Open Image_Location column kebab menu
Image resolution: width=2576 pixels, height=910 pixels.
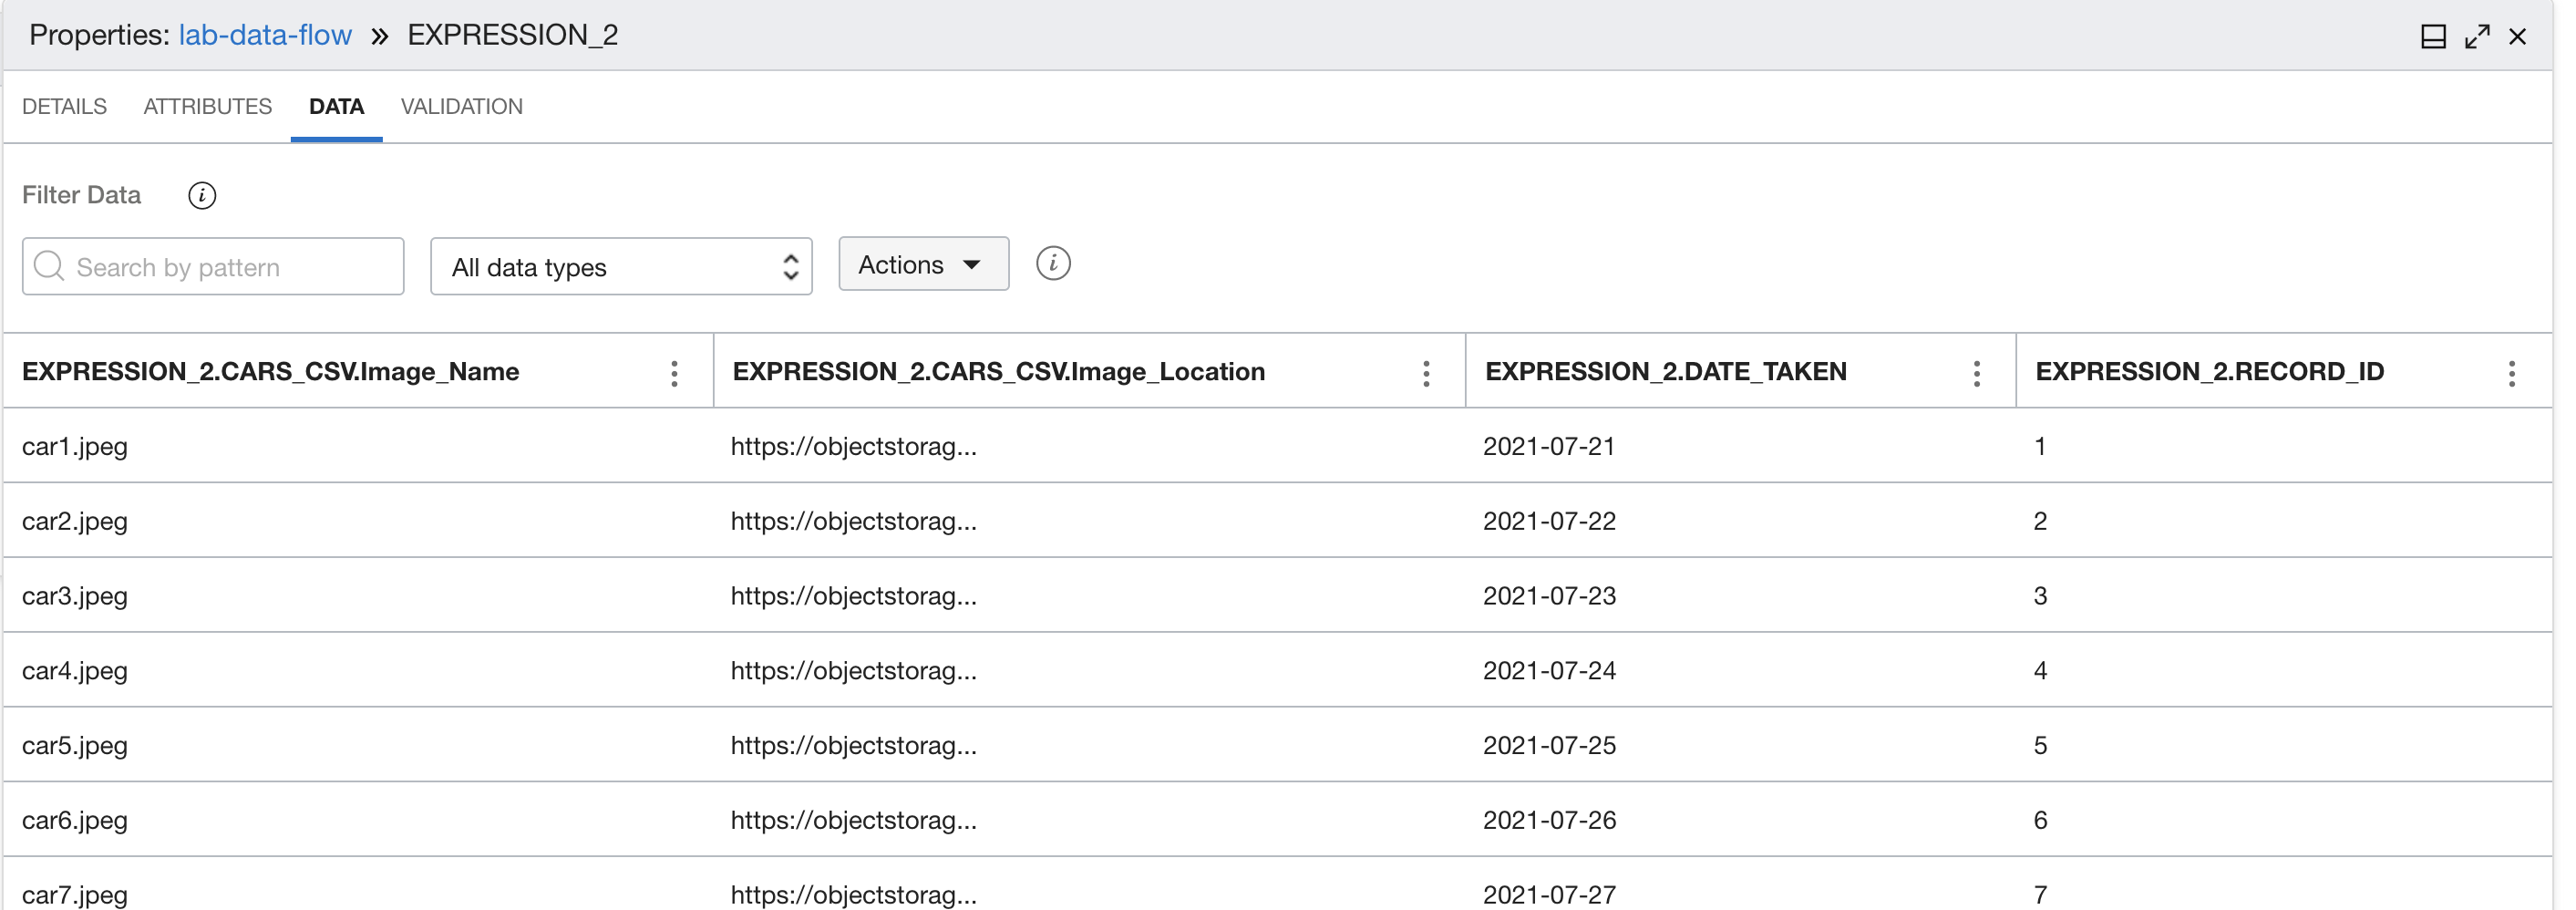tap(1425, 373)
